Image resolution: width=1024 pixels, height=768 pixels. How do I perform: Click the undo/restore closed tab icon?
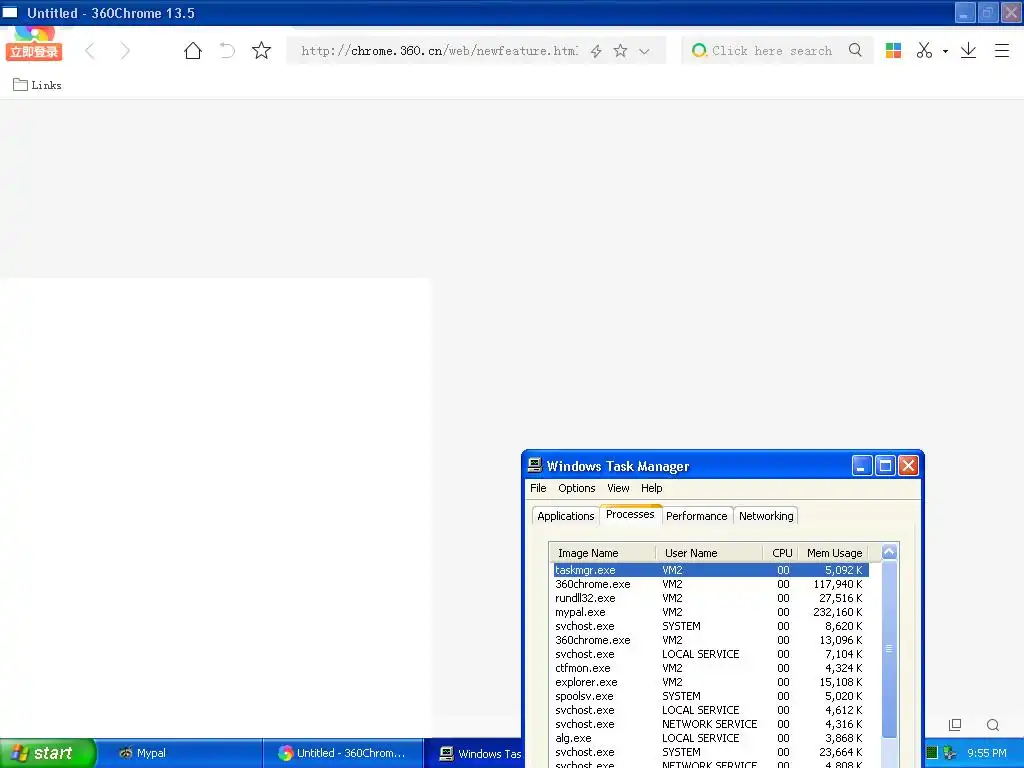[227, 51]
